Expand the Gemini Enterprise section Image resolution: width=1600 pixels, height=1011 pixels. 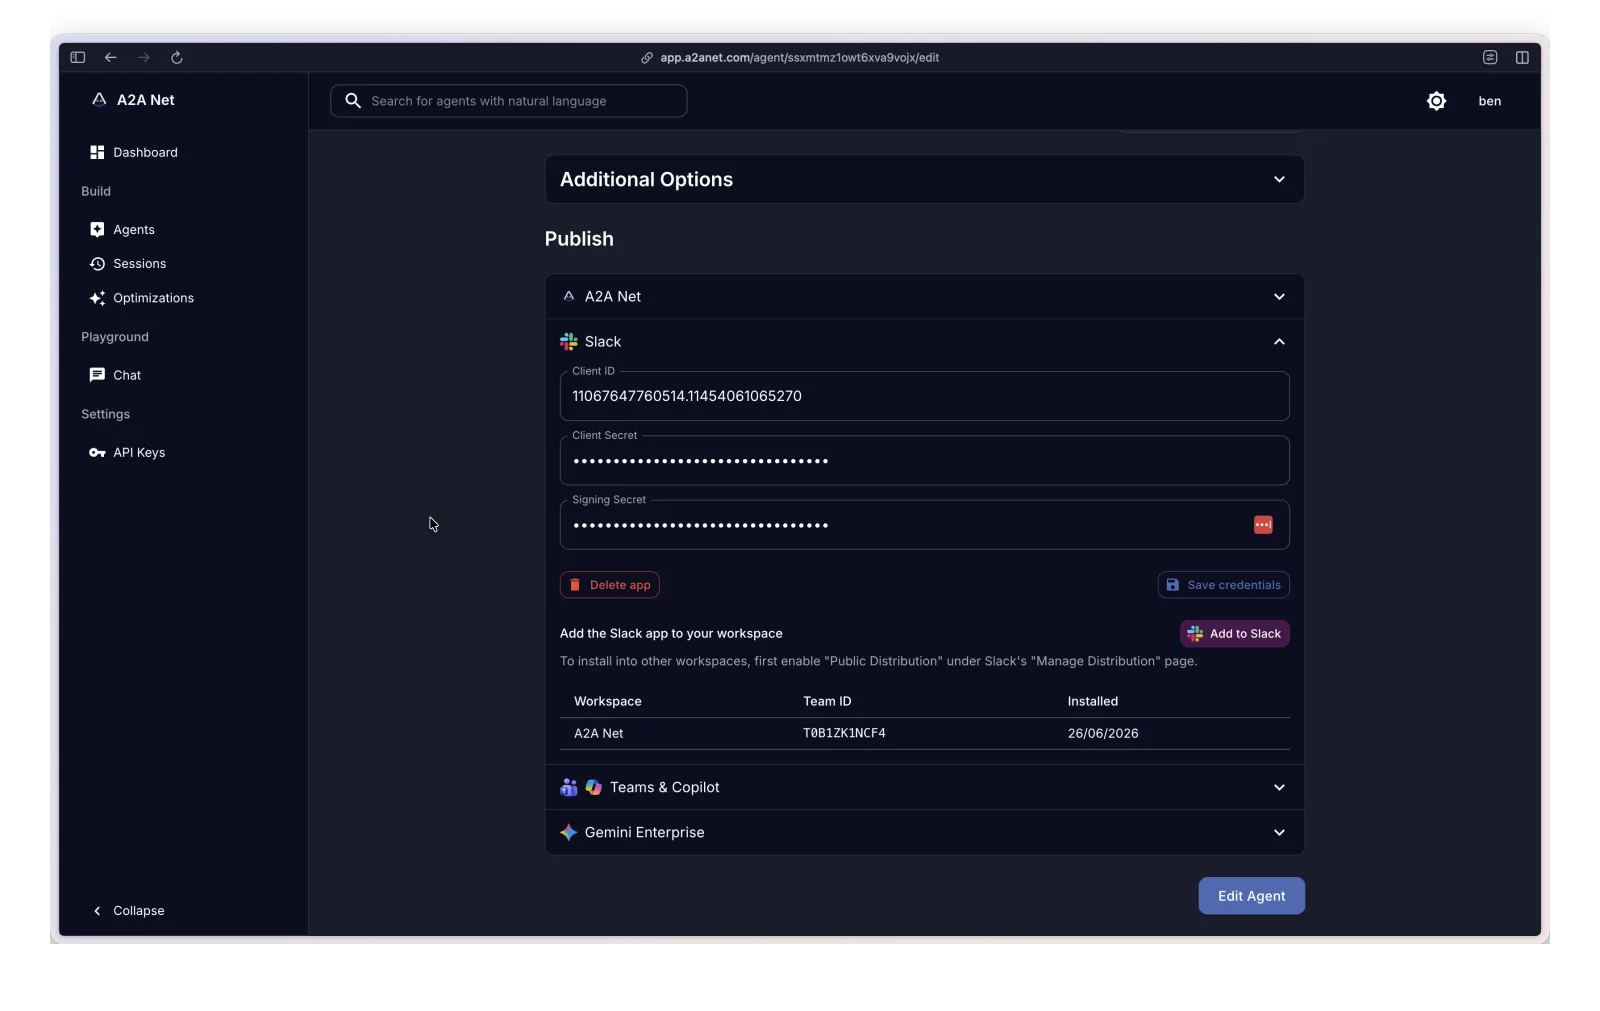click(924, 833)
